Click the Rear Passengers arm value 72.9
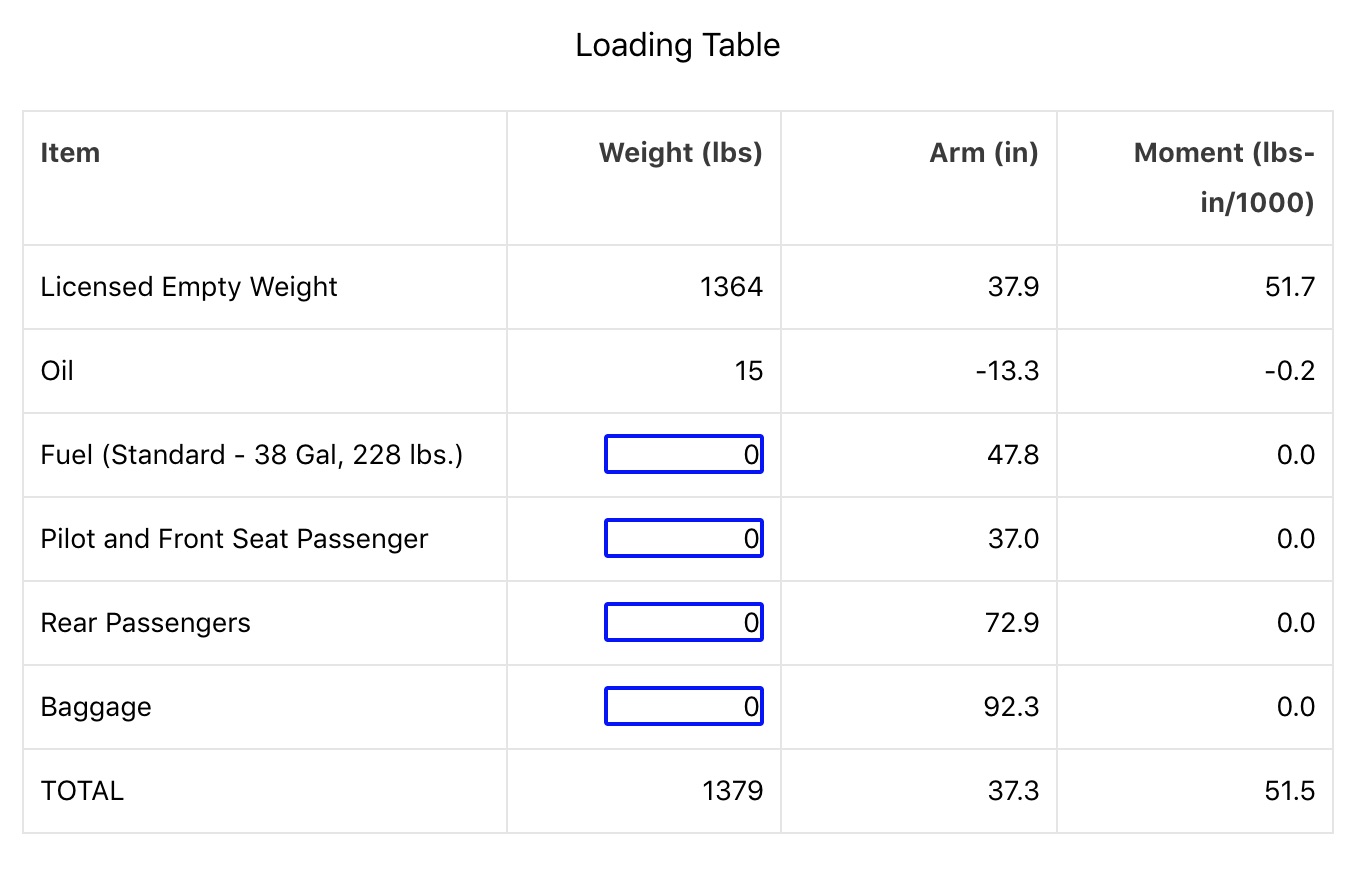 click(x=1012, y=623)
